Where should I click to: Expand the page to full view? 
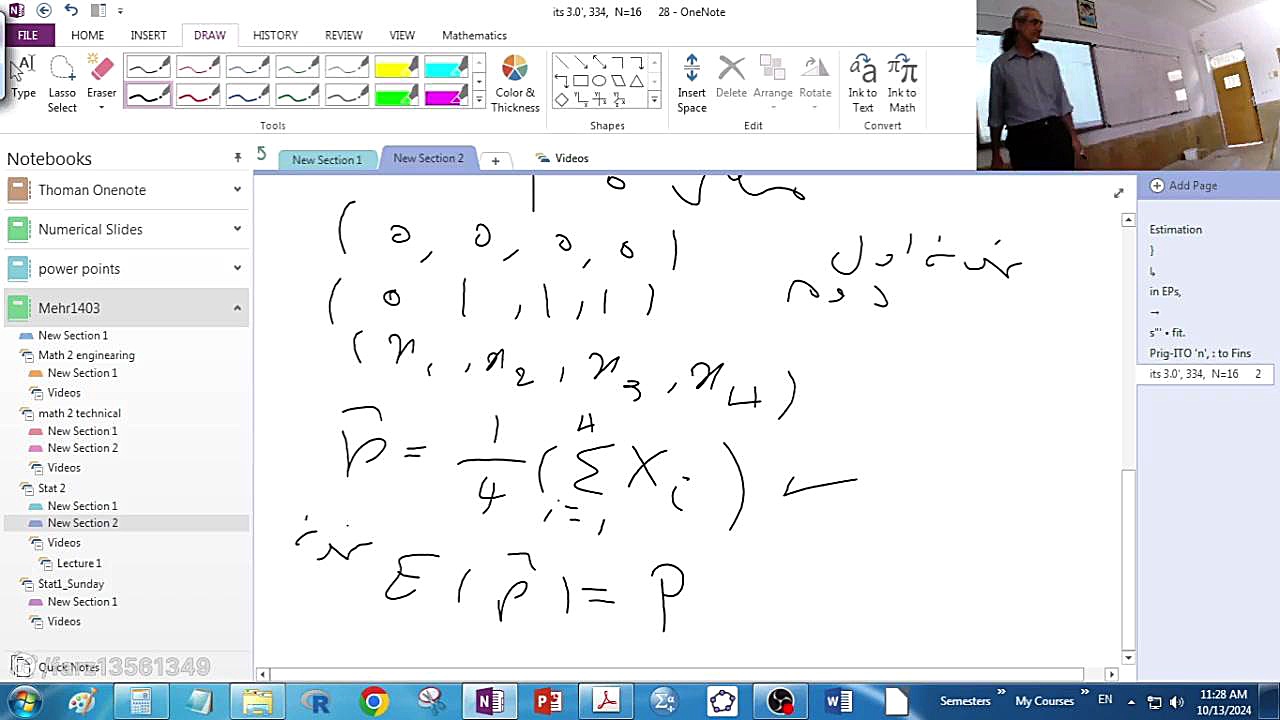[1118, 193]
